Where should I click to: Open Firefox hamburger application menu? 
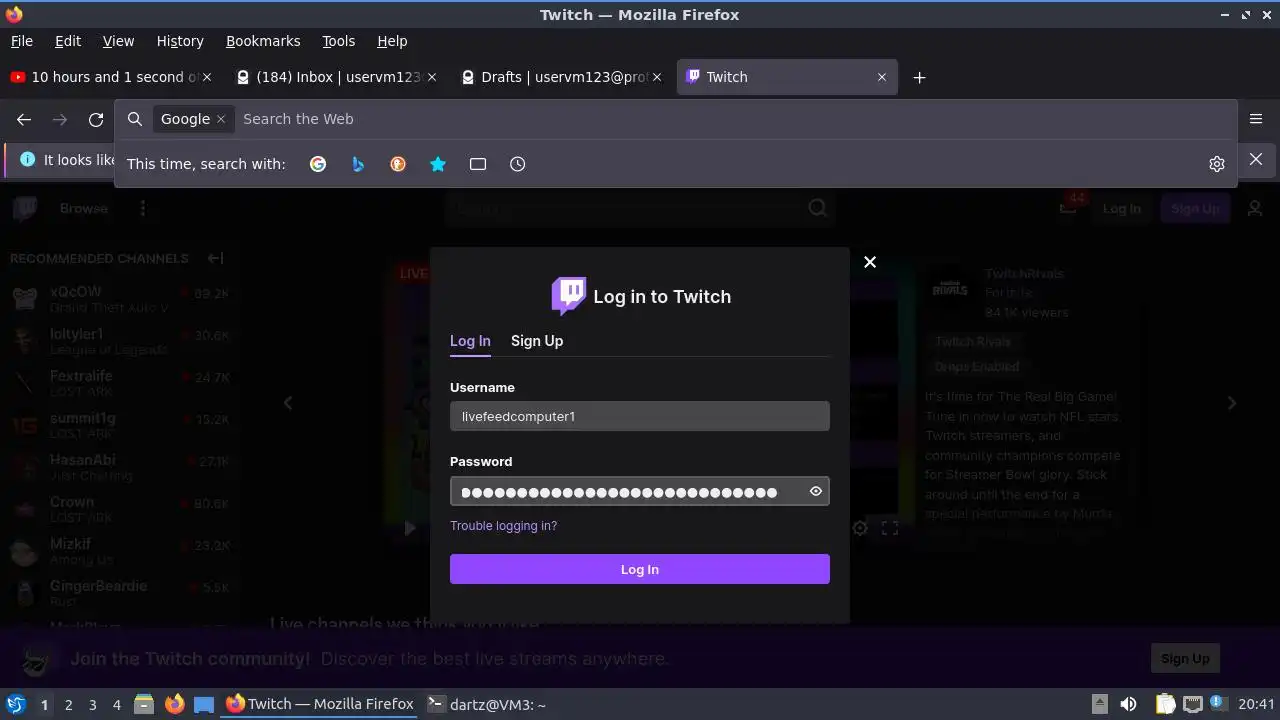1256,119
